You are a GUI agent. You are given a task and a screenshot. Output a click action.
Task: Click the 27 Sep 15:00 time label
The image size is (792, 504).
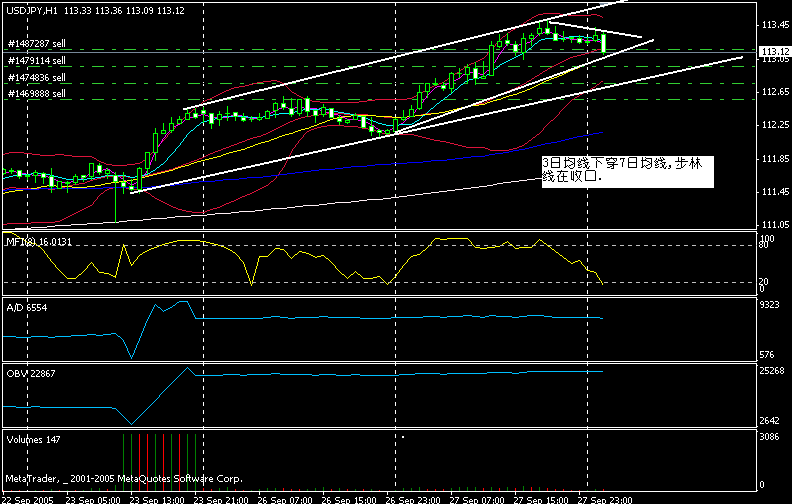tap(541, 500)
